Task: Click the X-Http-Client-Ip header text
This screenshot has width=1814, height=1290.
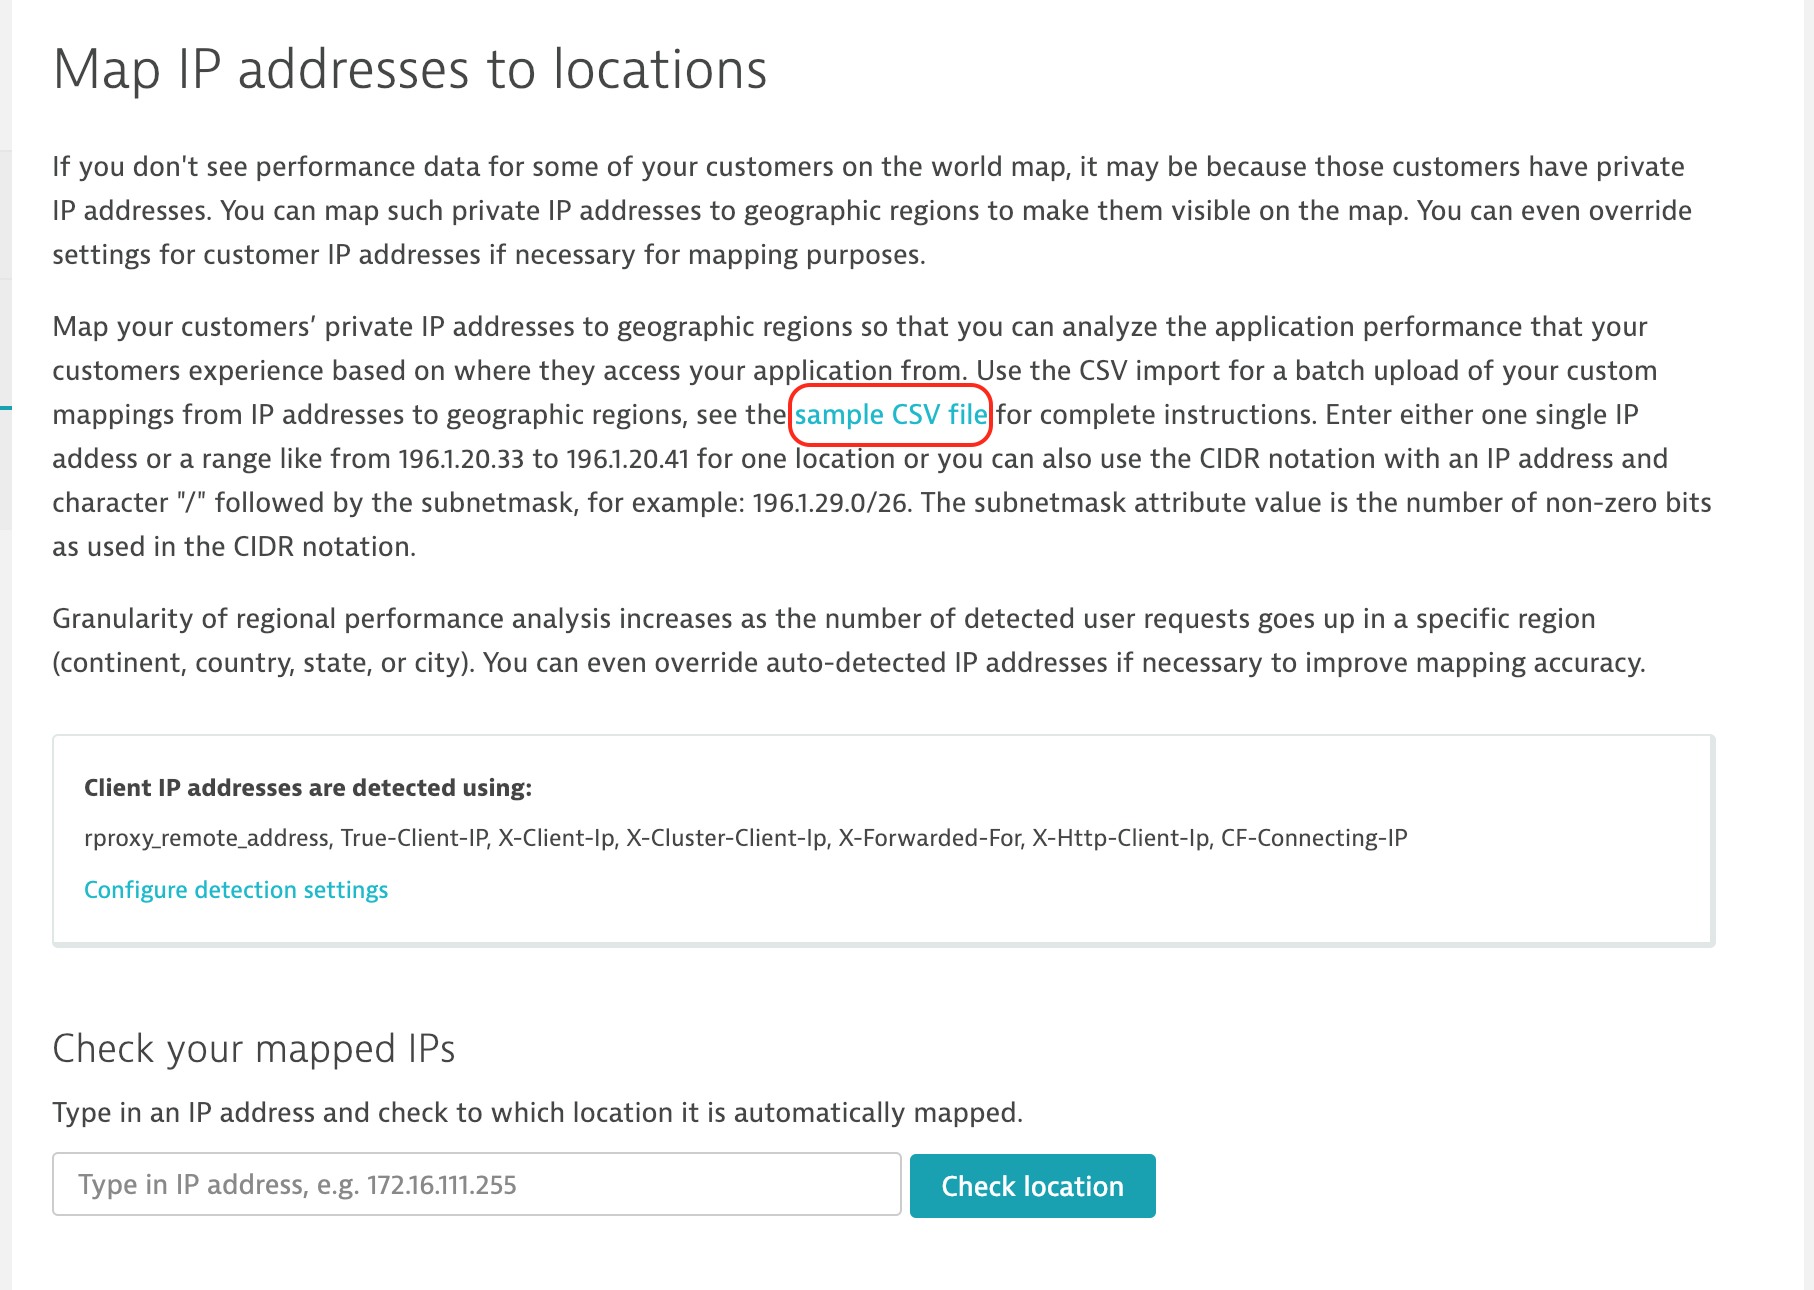Action: [x=1120, y=838]
